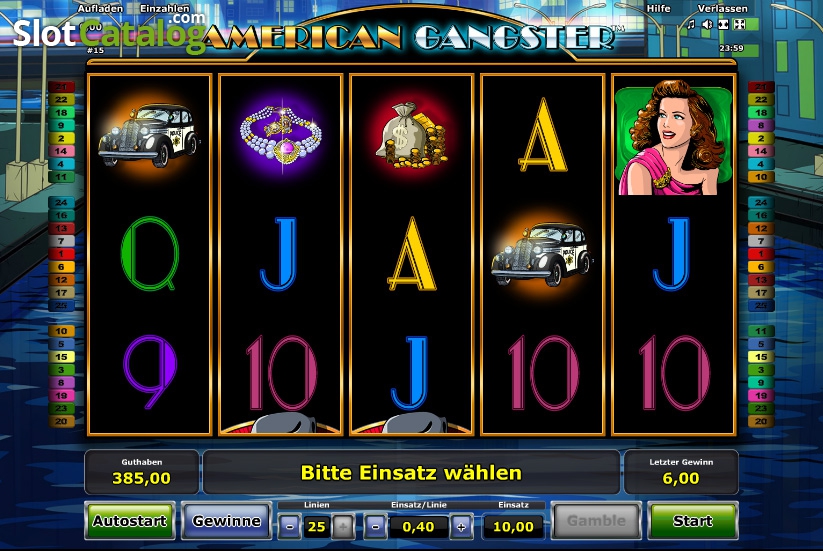Mute the sound speaker icon
The width and height of the screenshot is (823, 551).
(x=707, y=24)
